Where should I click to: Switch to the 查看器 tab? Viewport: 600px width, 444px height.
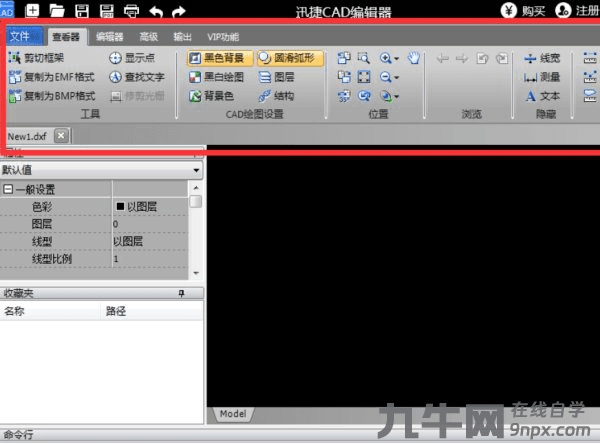tap(66, 37)
